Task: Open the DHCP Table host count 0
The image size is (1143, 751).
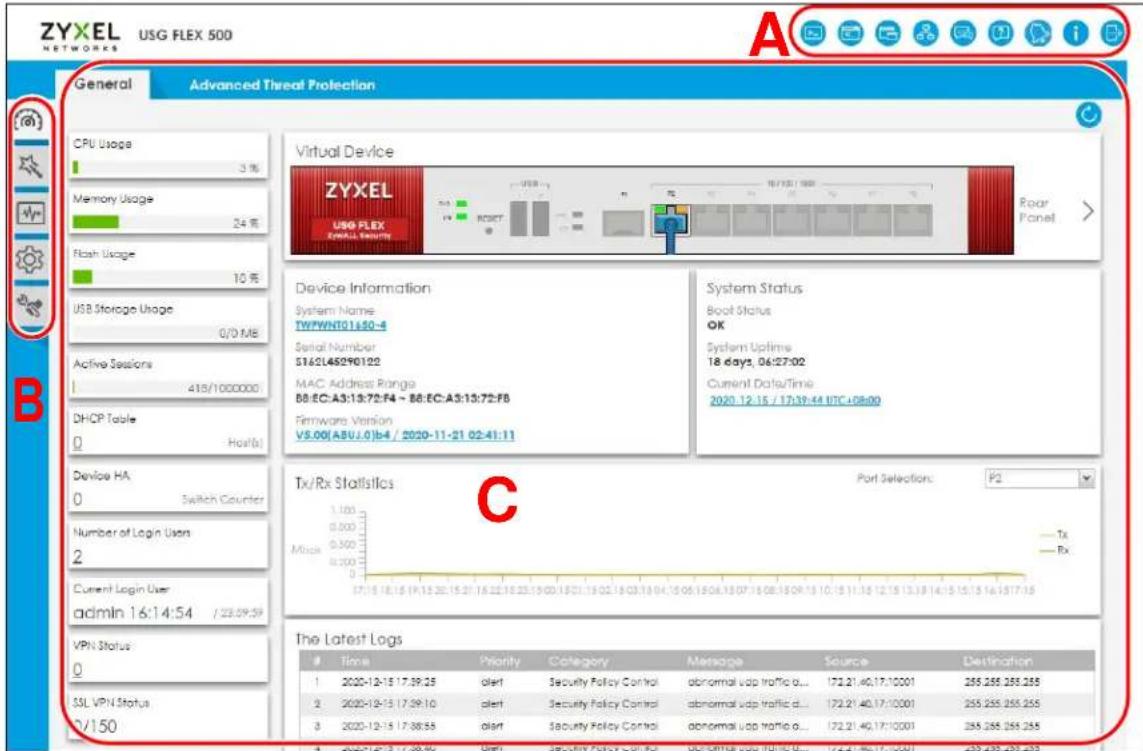Action: pyautogui.click(x=77, y=443)
